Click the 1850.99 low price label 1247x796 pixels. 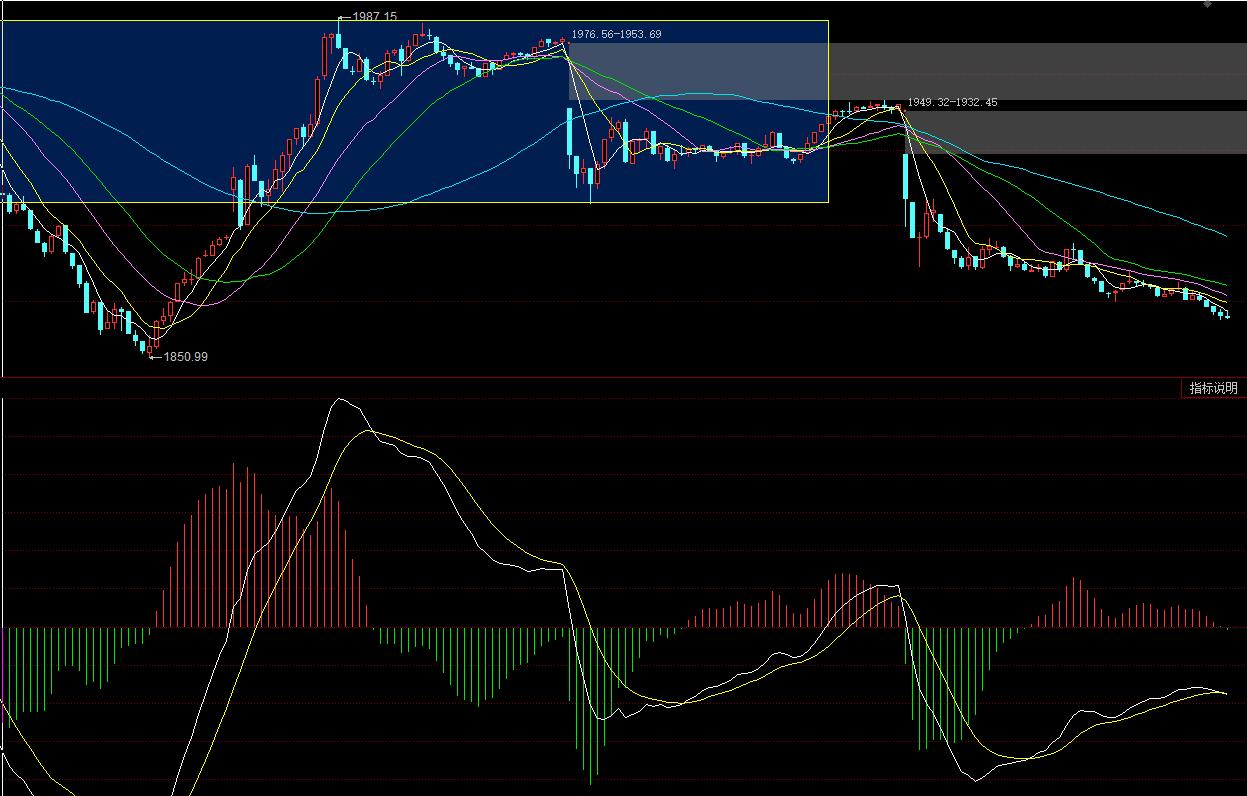point(186,356)
